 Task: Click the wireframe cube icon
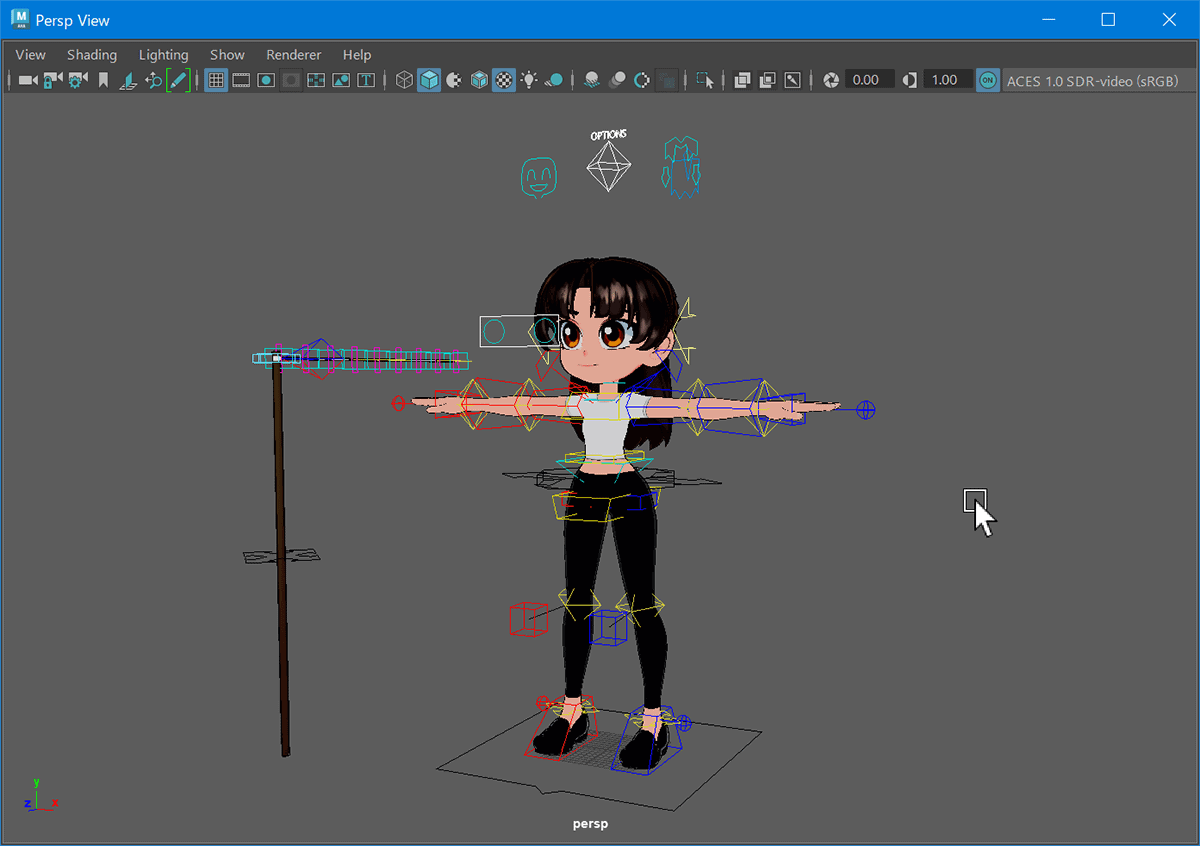tap(404, 80)
